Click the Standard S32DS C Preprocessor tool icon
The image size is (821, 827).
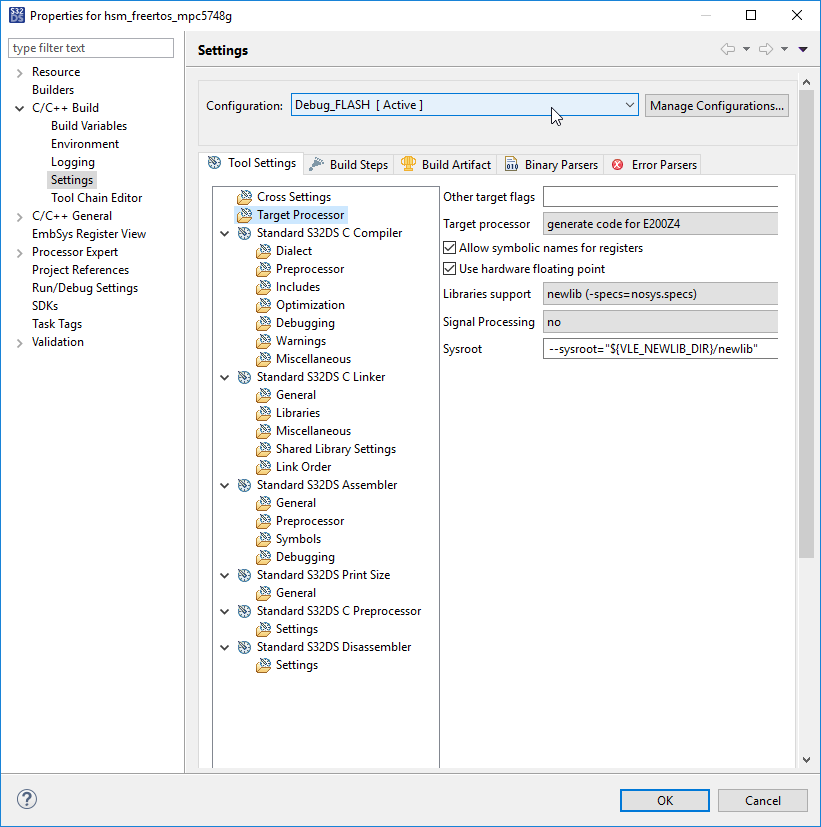[x=245, y=611]
